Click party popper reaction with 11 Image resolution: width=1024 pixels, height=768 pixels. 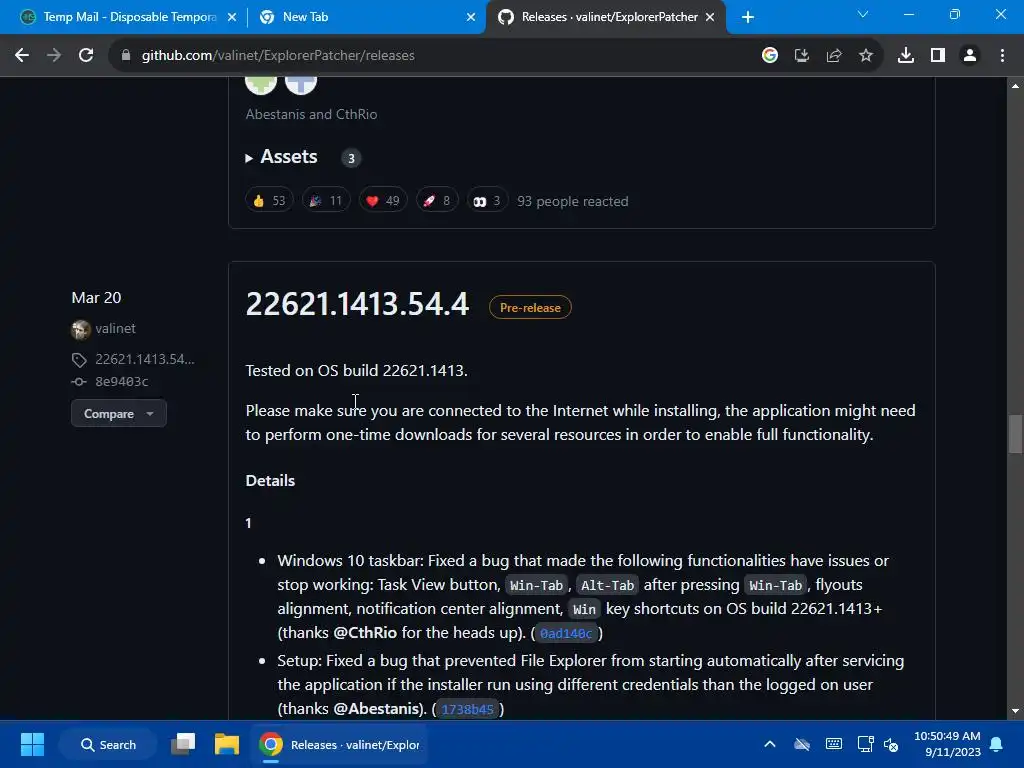pyautogui.click(x=326, y=200)
